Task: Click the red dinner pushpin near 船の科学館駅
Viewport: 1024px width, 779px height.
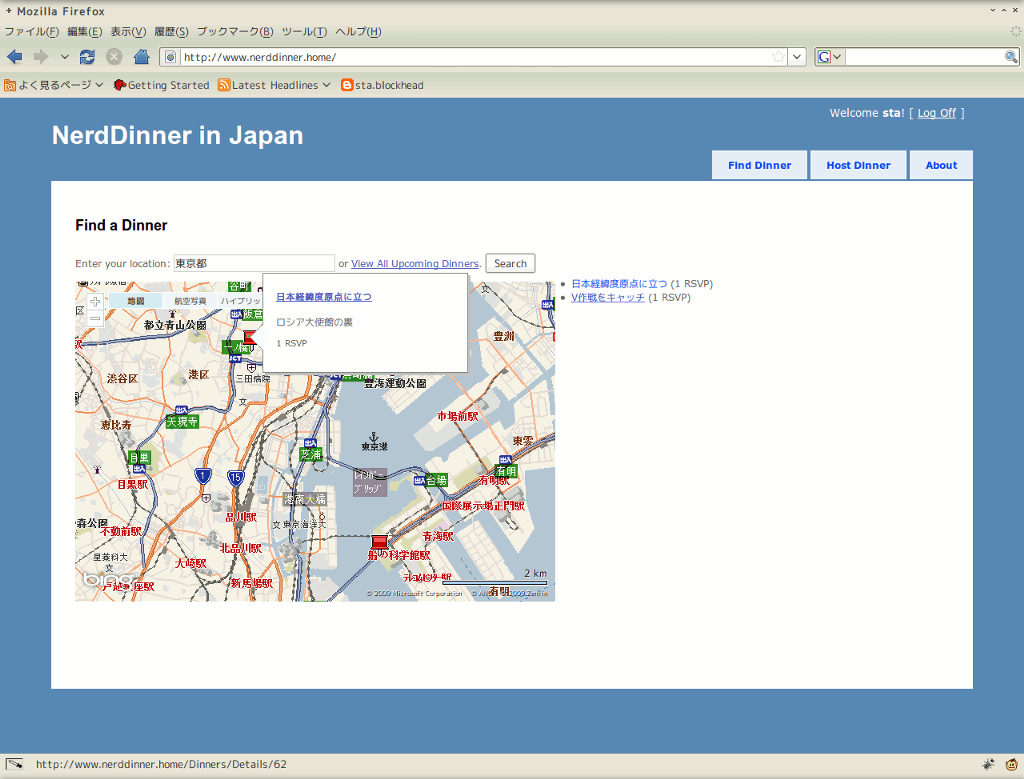Action: pyautogui.click(x=379, y=542)
